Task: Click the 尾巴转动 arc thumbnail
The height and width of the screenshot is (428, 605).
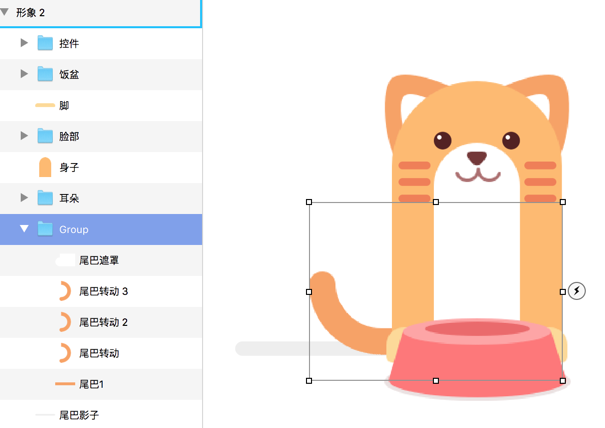Action: coord(65,353)
